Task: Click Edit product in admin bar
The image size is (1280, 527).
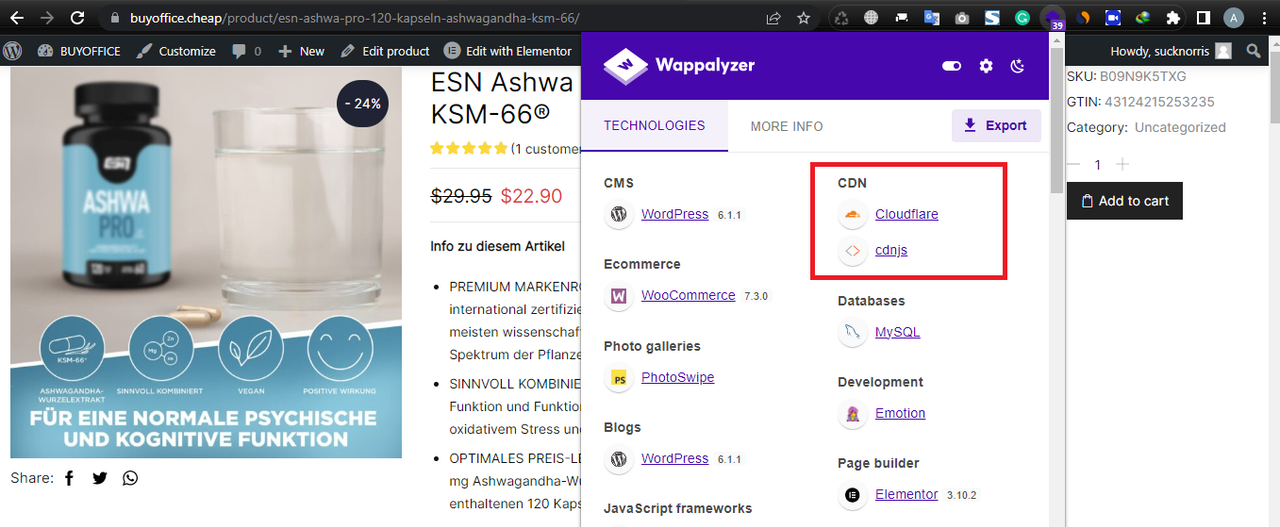Action: click(385, 51)
